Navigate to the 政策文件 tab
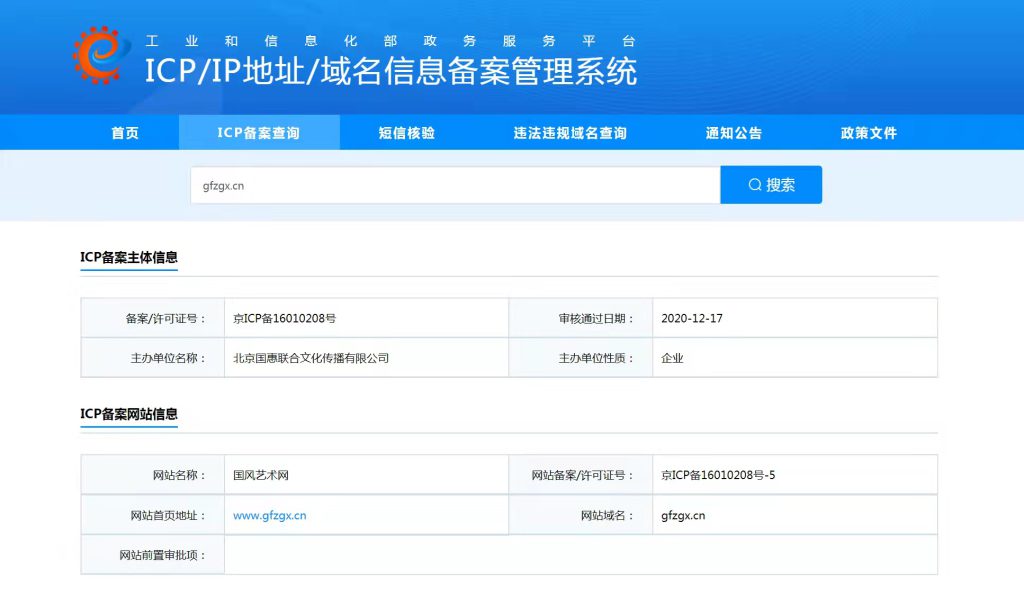Screen dimensions: 1024x604 [868, 133]
